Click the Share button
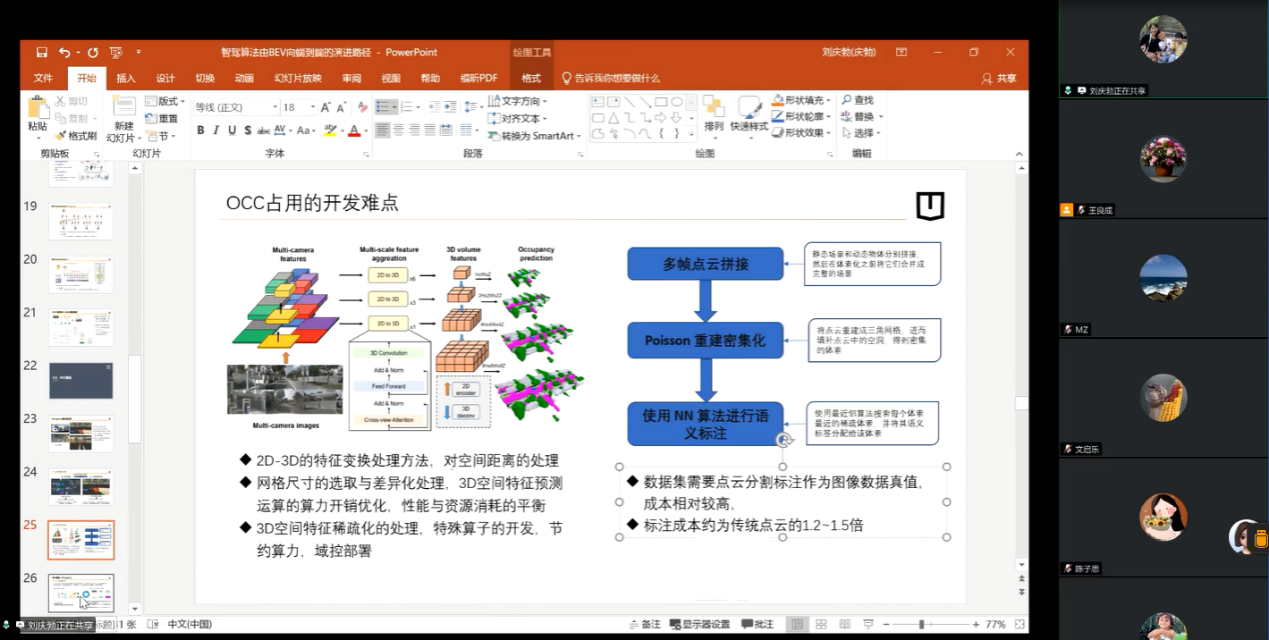The width and height of the screenshot is (1269, 640). pos(999,78)
